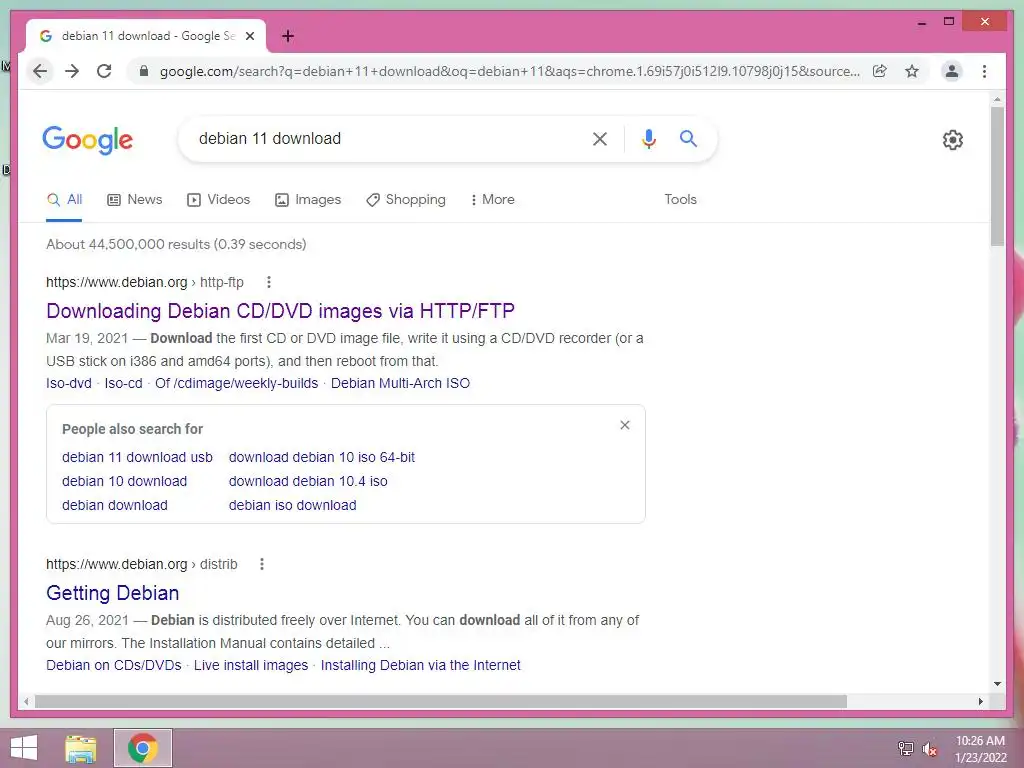This screenshot has width=1024, height=768.
Task: Search for 'debian 10 download' suggestion
Action: (x=125, y=481)
